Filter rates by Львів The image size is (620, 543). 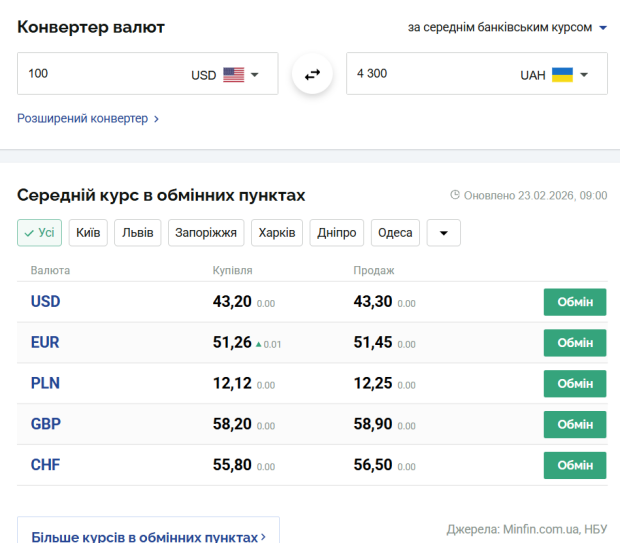(x=138, y=233)
